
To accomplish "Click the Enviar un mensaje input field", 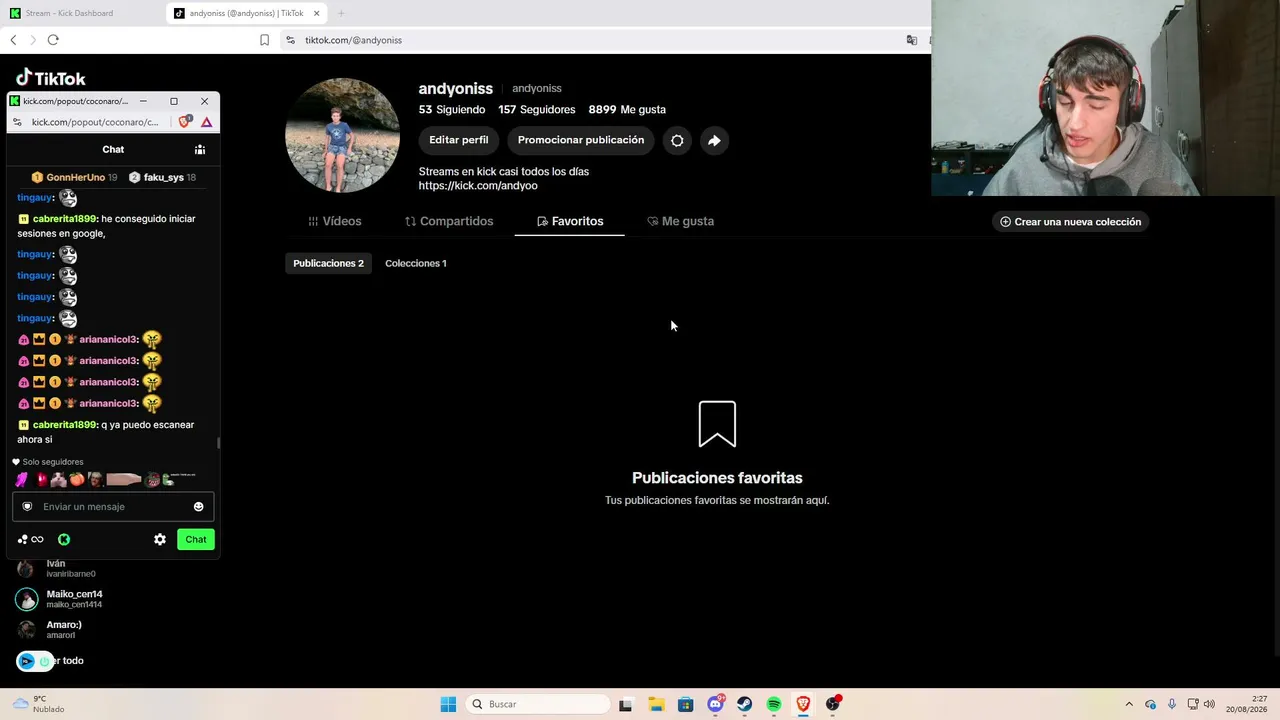I will point(113,507).
